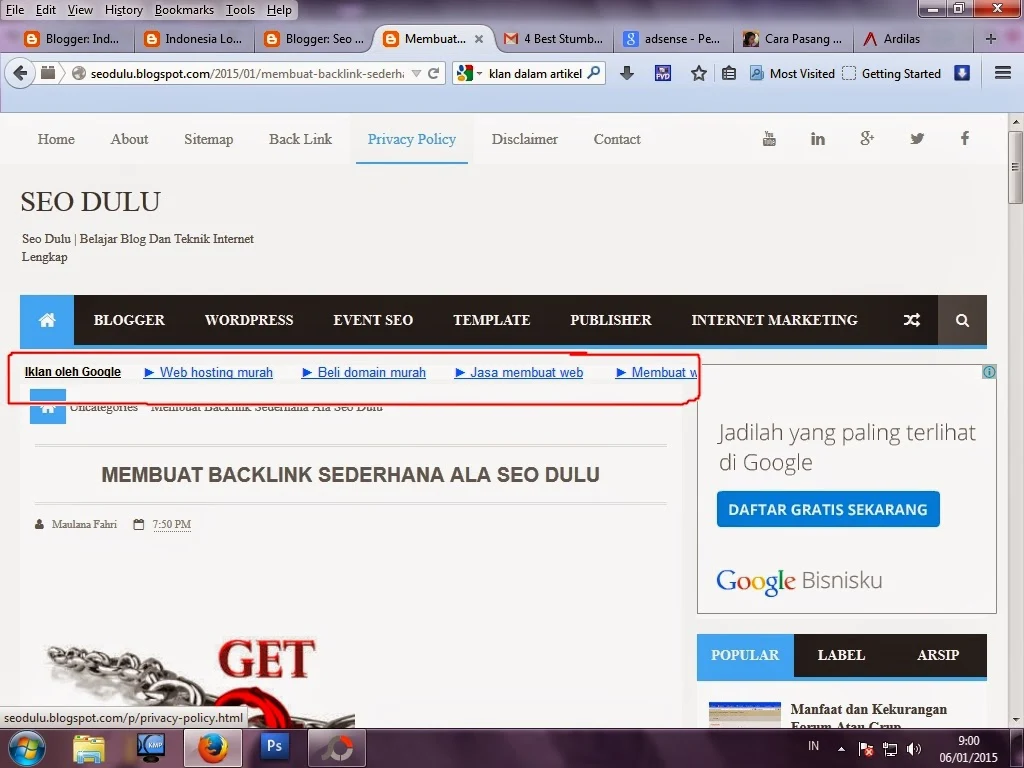
Task: Click the volume speaker tray icon
Action: coord(914,748)
